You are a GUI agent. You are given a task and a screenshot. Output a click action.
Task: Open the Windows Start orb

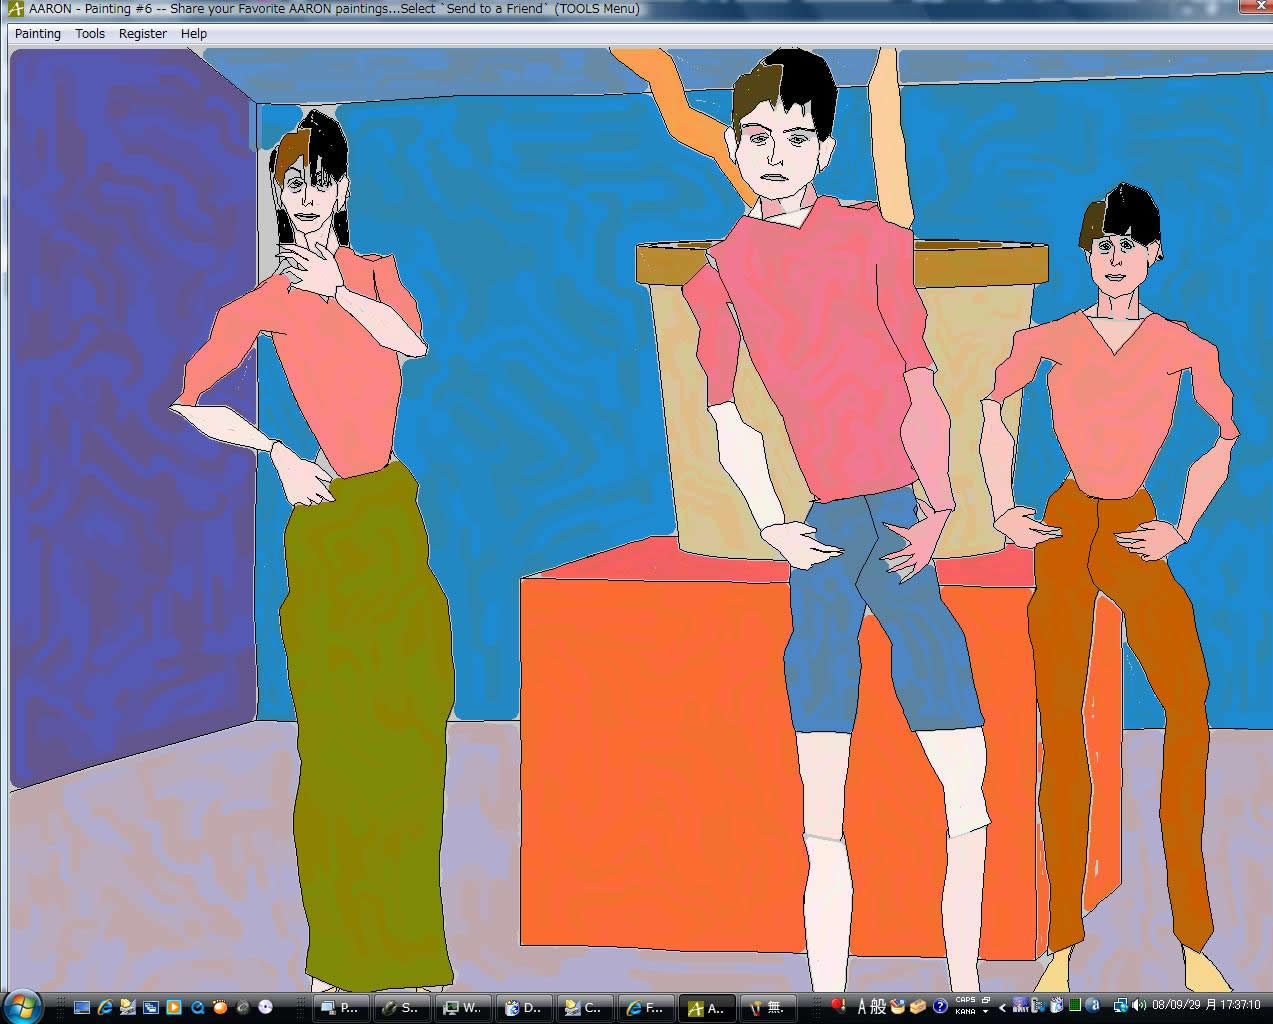21,1007
